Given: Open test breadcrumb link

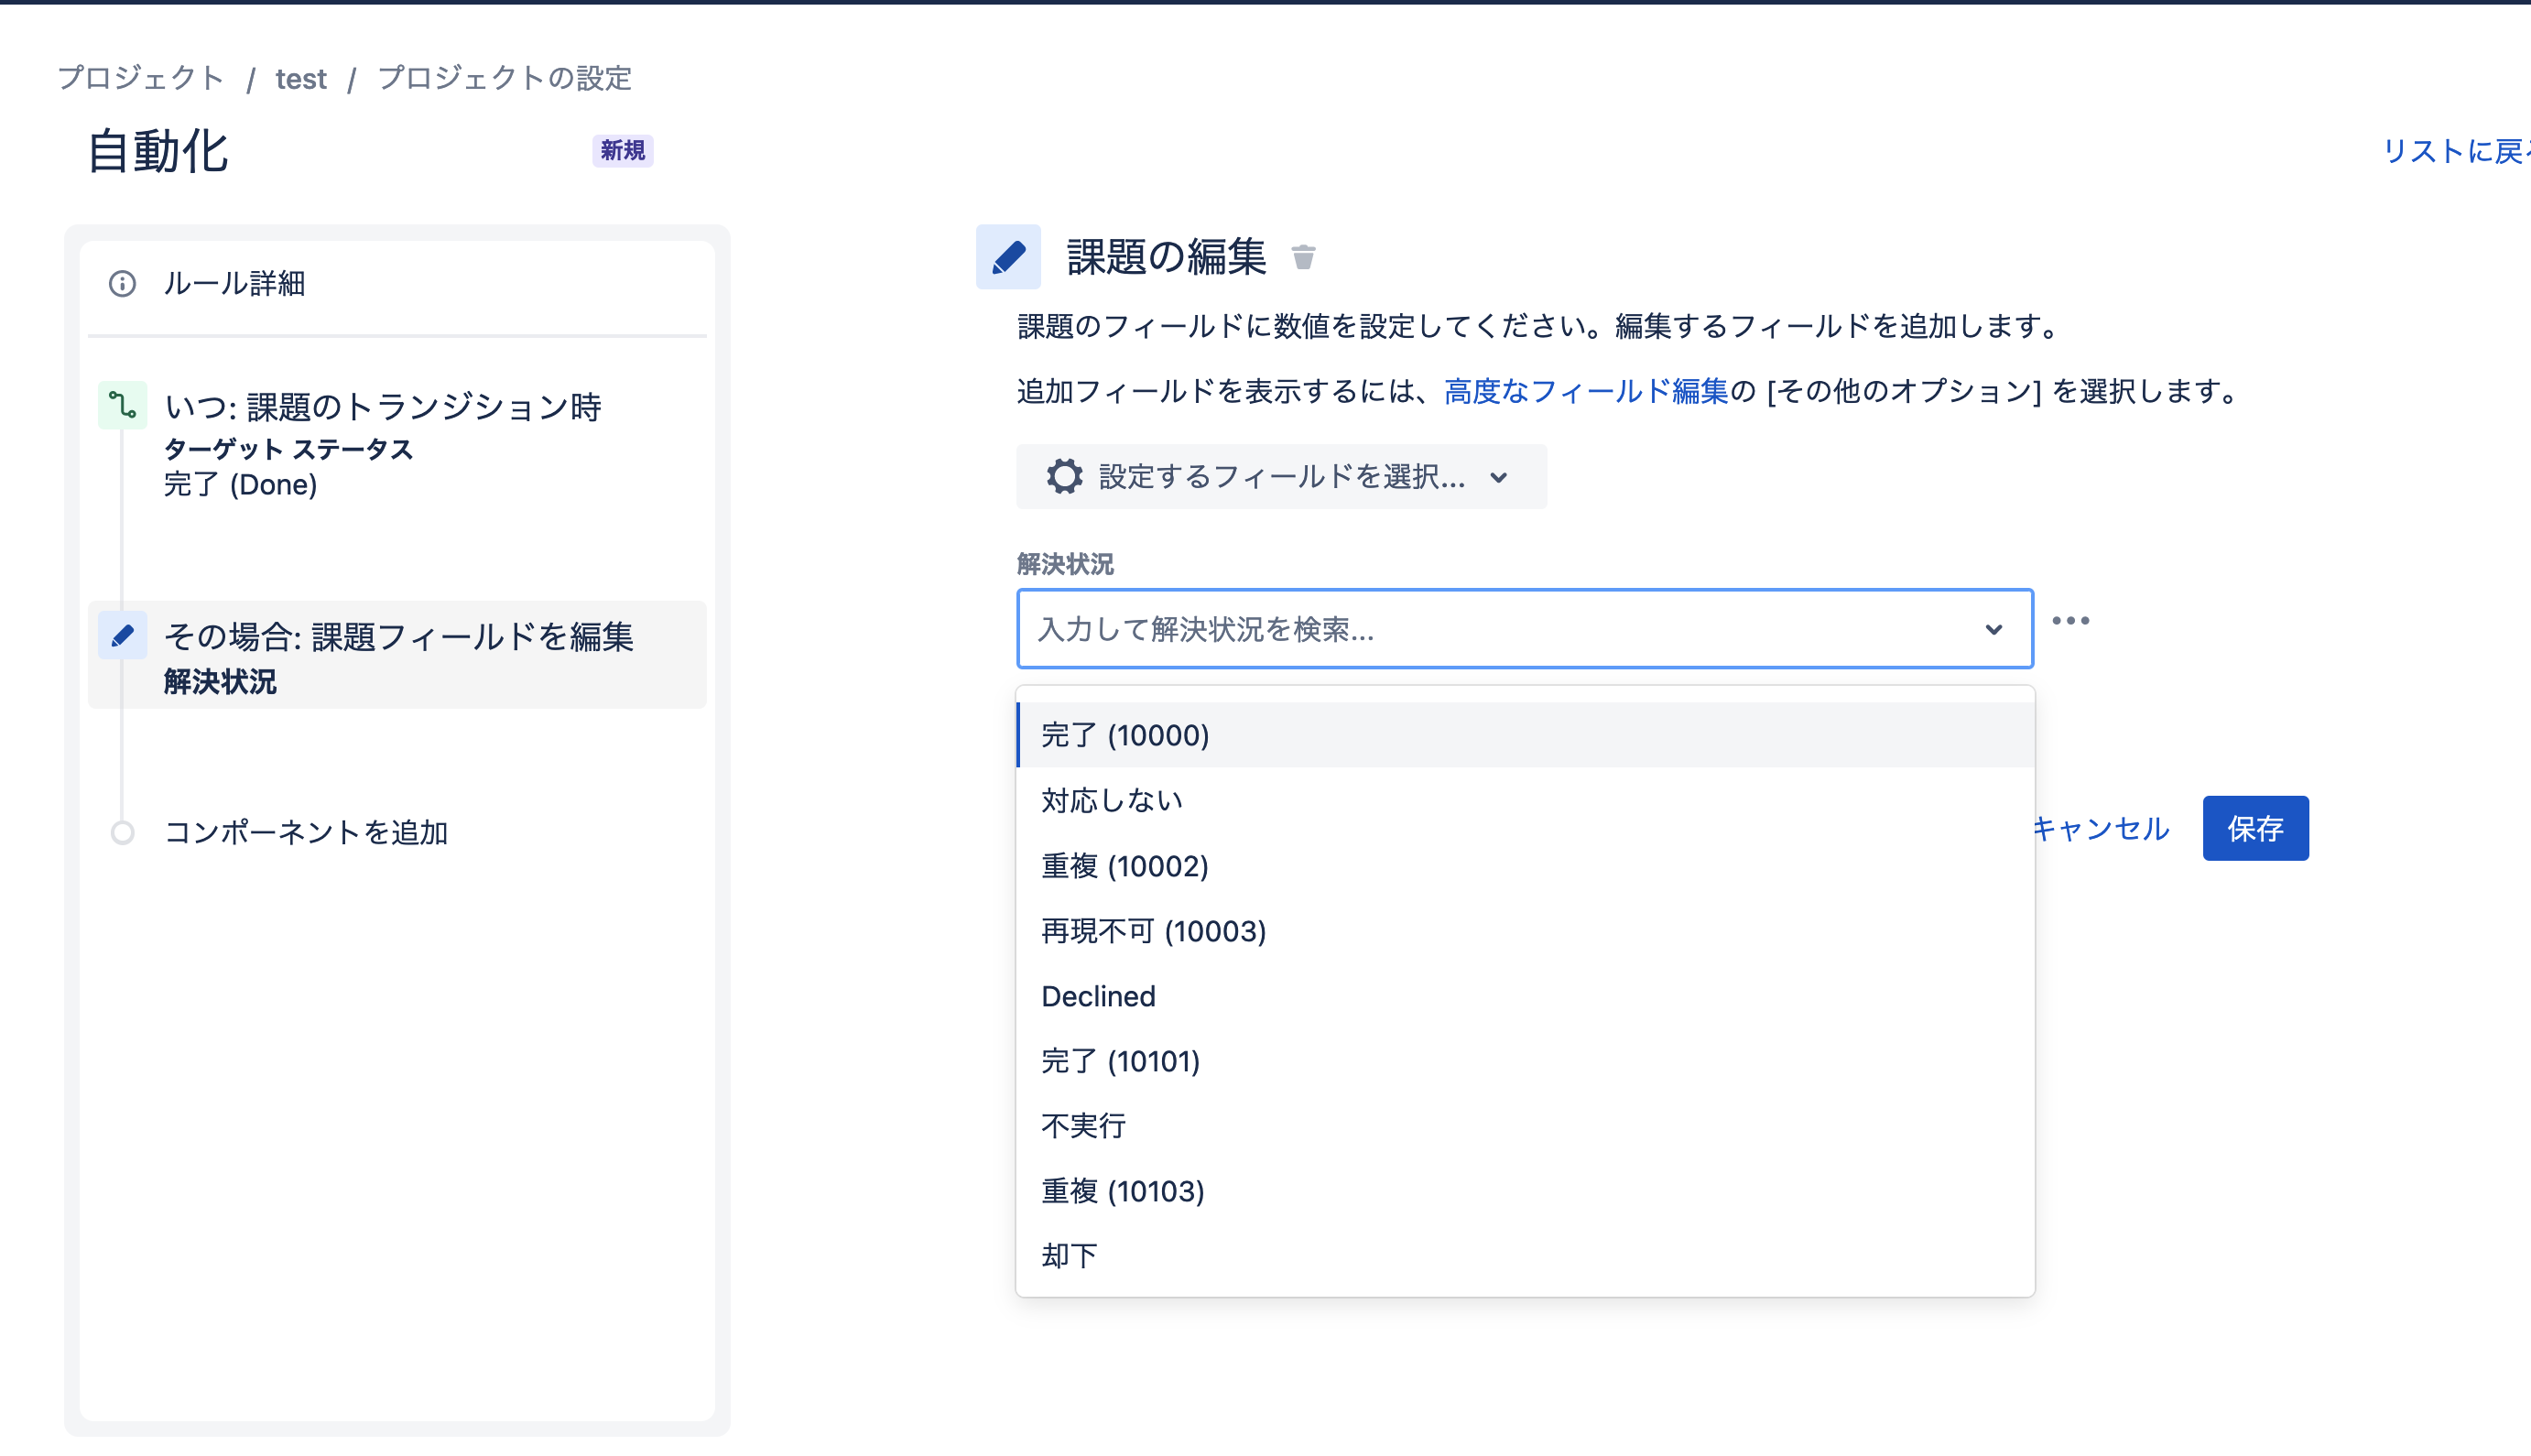Looking at the screenshot, I should pos(301,78).
